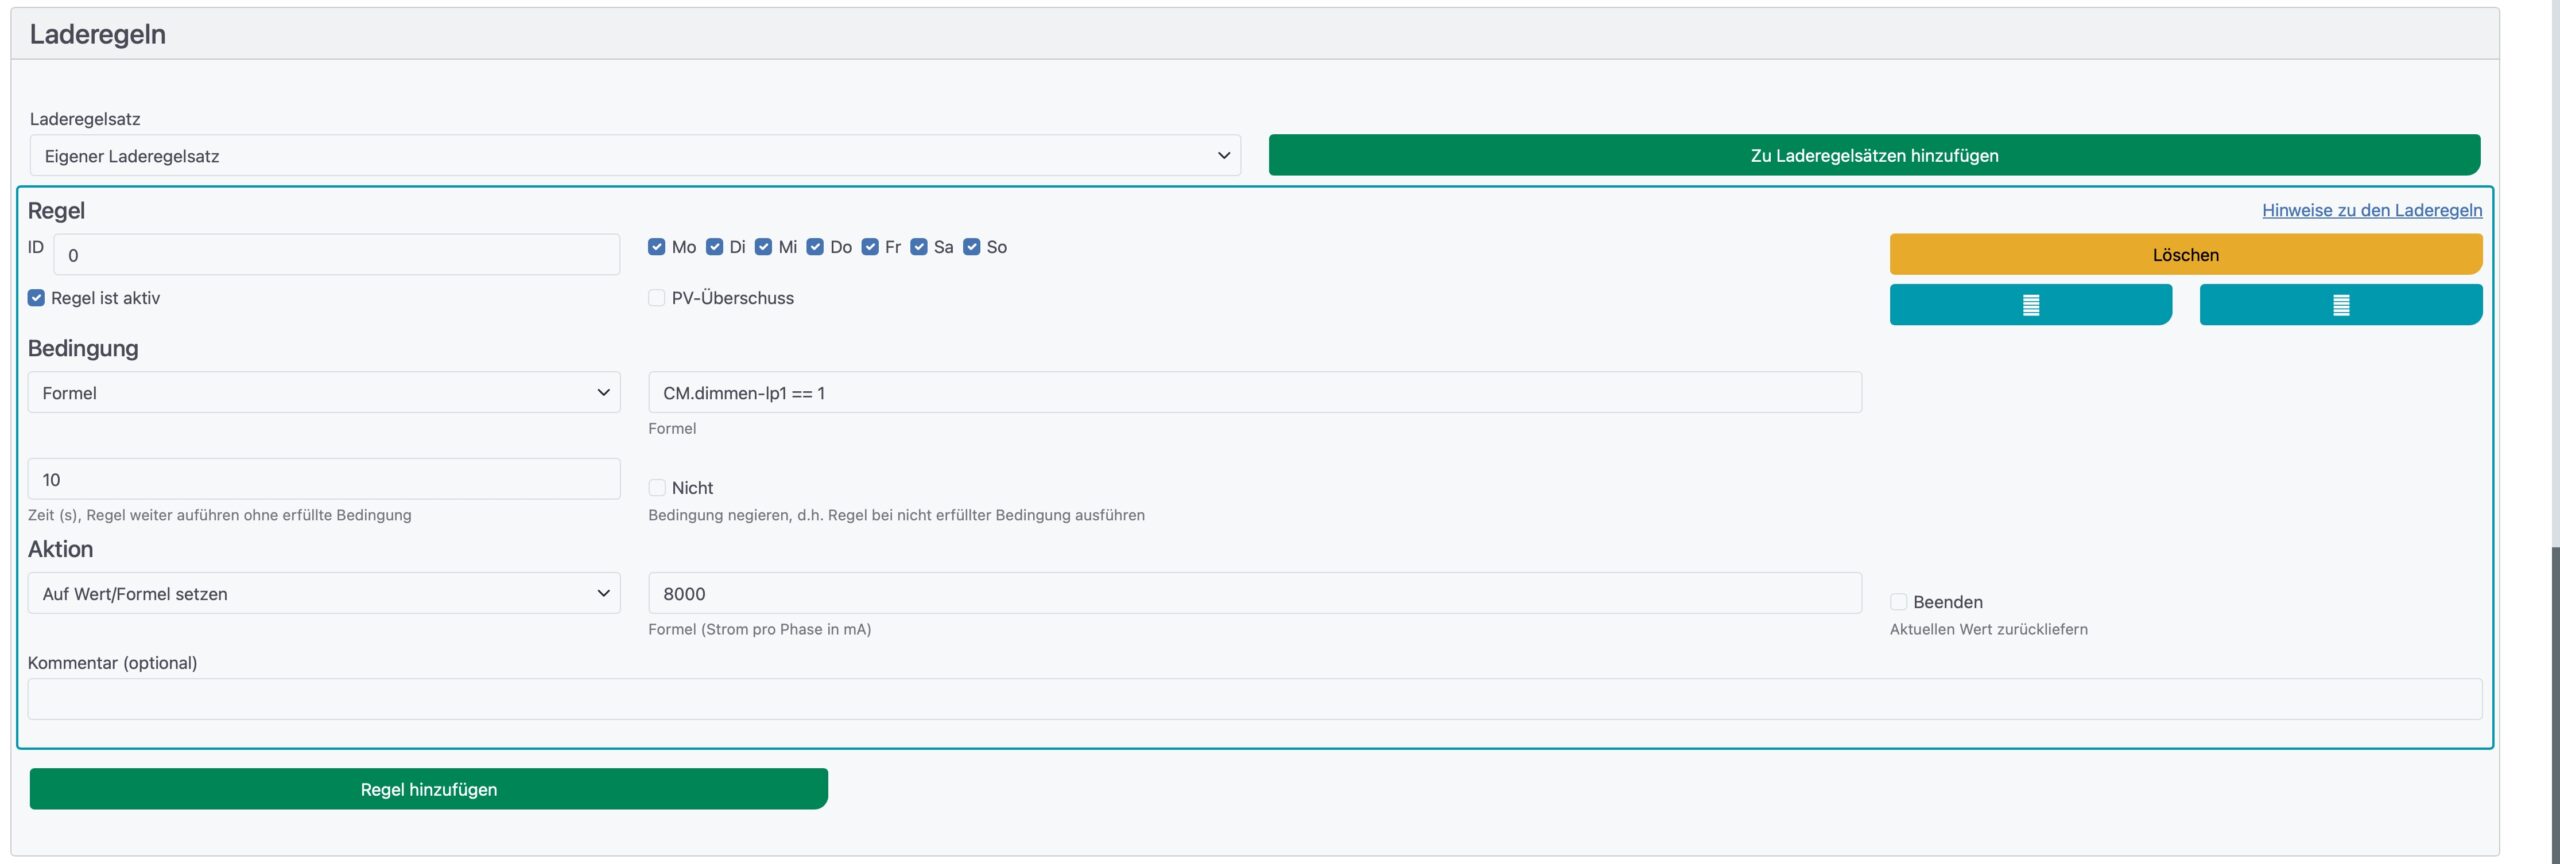
Task: Click the formula field 'CM.dimmen-lp1 == 1'
Action: [1254, 393]
